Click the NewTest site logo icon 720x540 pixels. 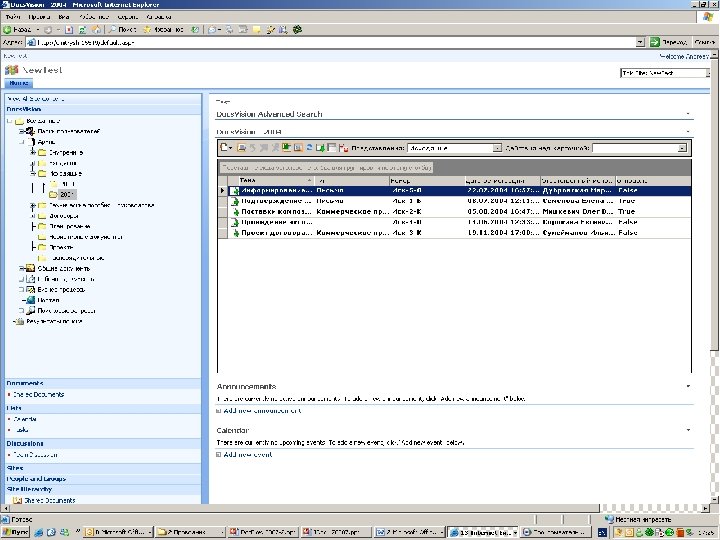click(11, 70)
